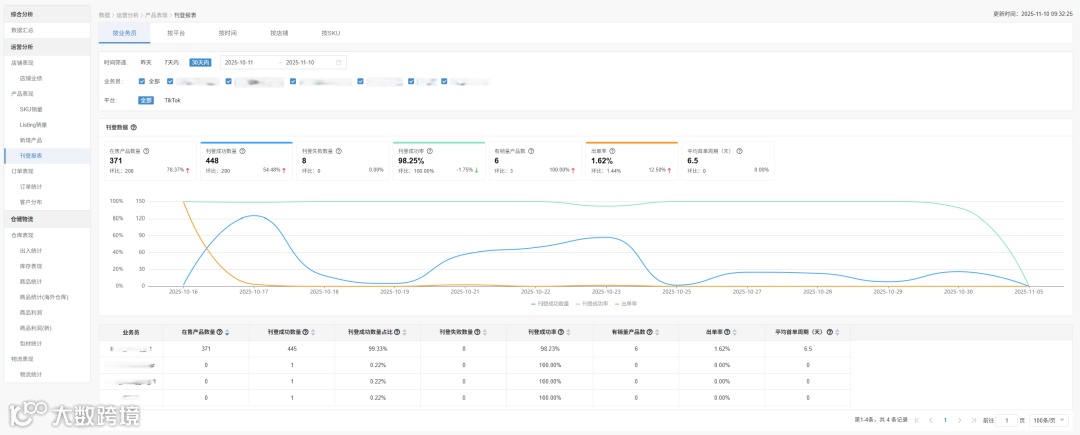Click 运营分析 in the breadcrumb
The width and height of the screenshot is (1080, 435).
[x=129, y=14]
